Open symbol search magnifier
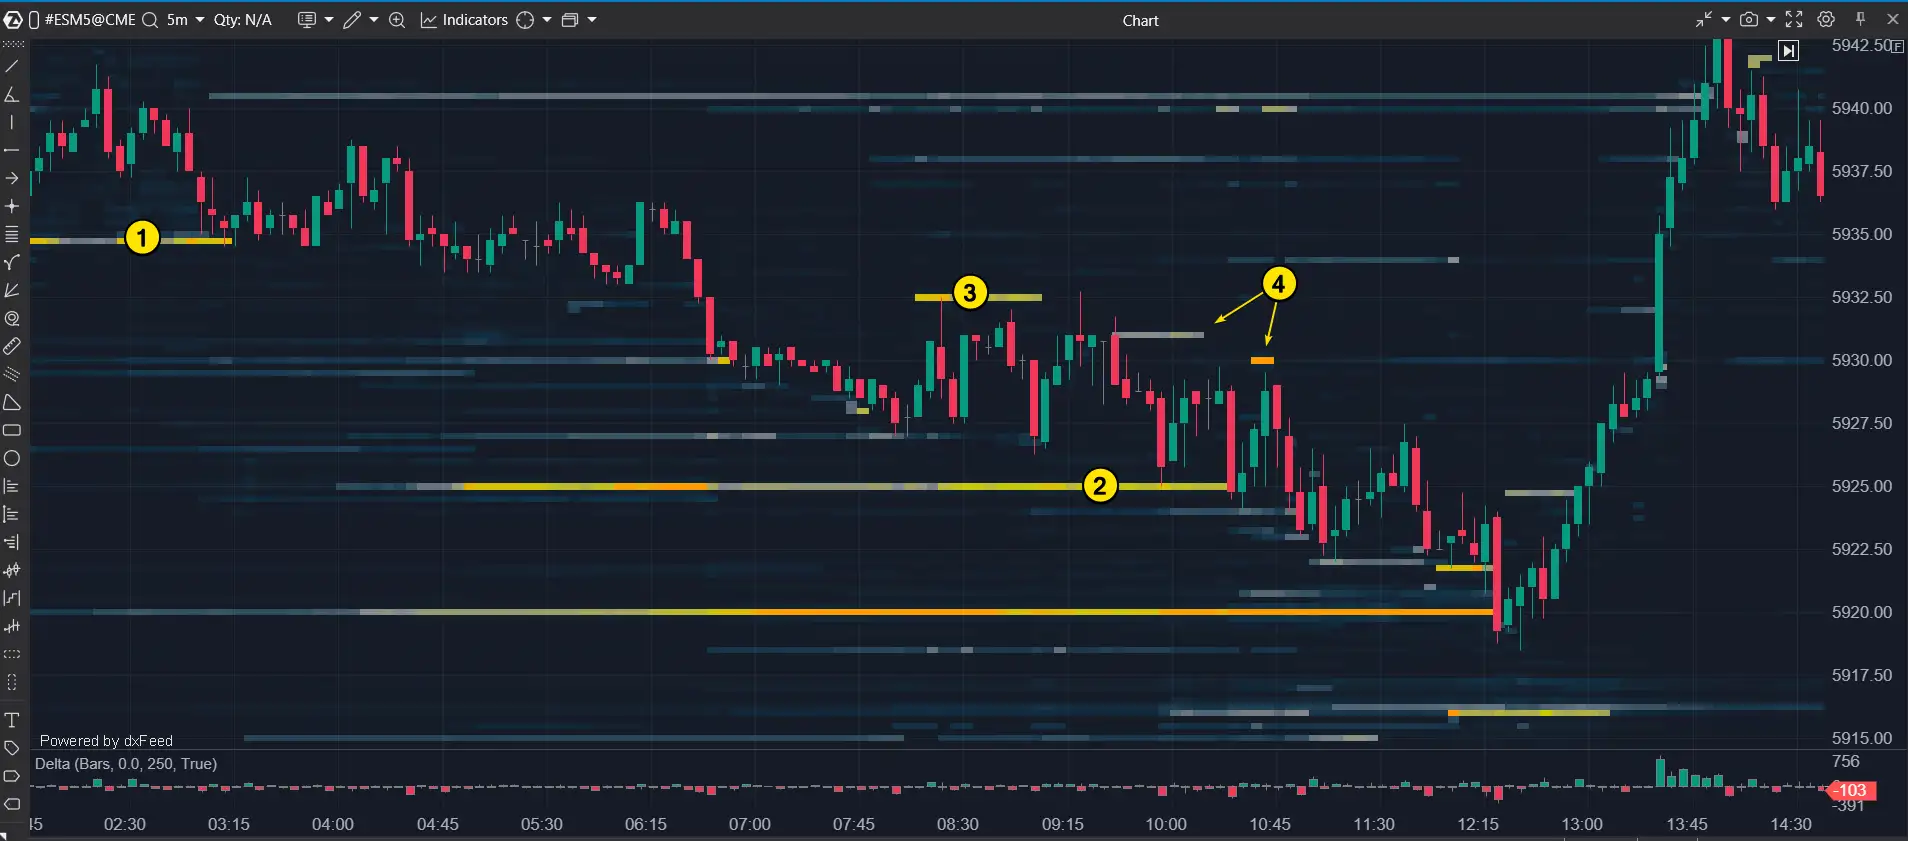 click(150, 20)
